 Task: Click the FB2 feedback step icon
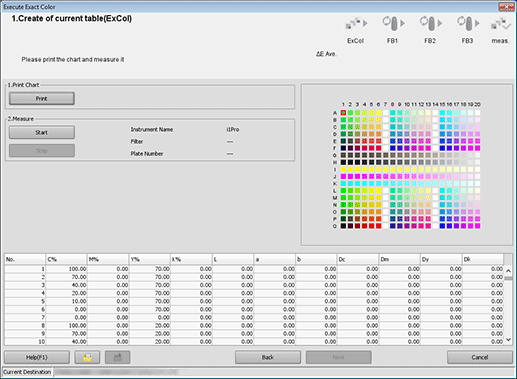point(430,24)
